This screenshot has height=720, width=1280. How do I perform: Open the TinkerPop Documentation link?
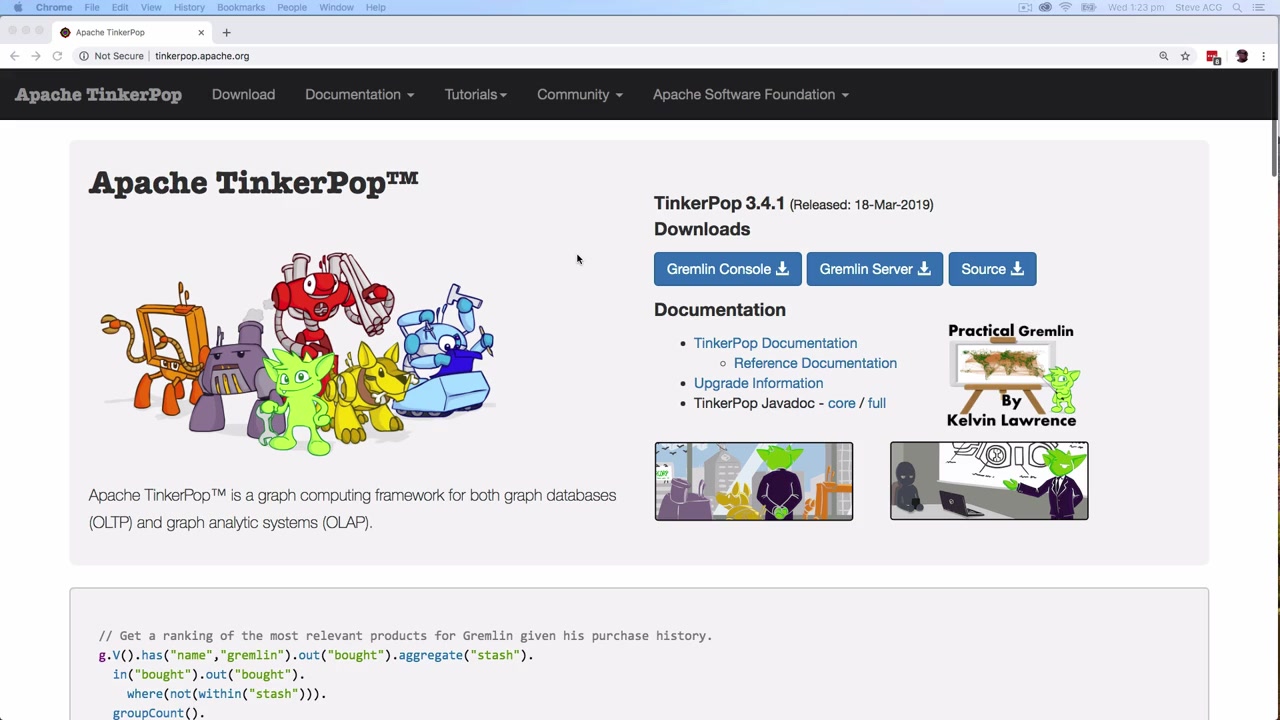point(775,343)
